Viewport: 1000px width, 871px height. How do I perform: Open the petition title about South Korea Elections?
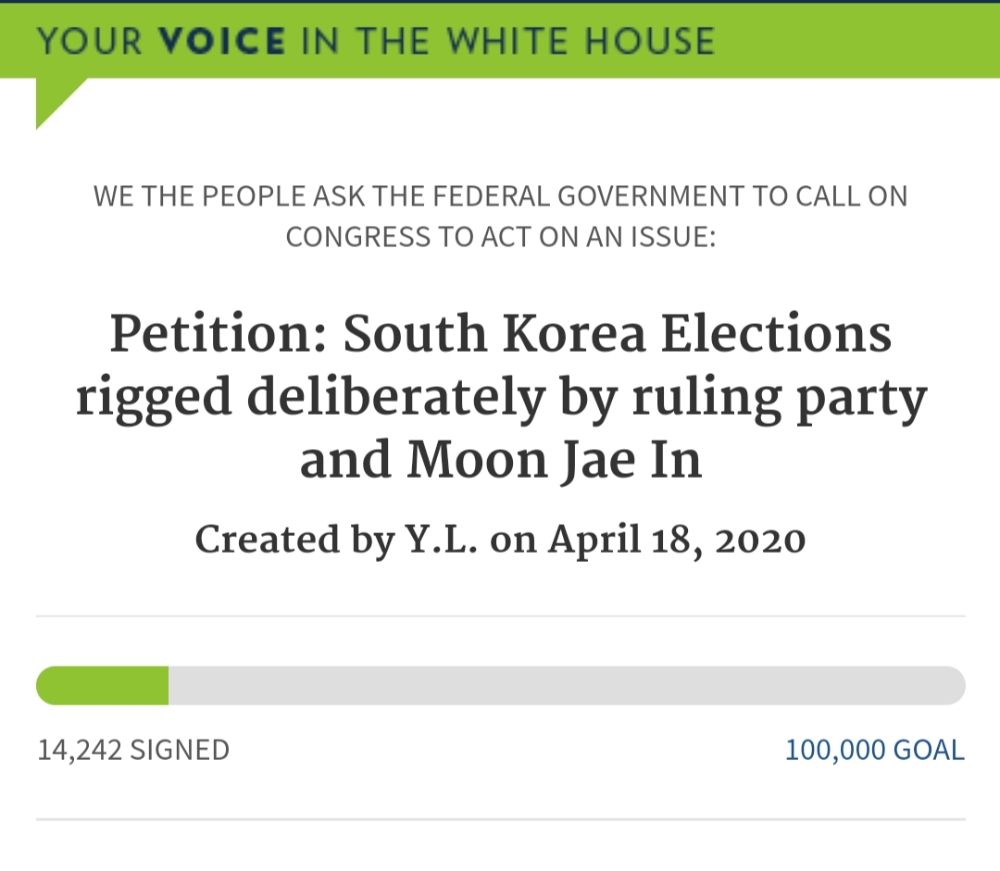pyautogui.click(x=500, y=333)
